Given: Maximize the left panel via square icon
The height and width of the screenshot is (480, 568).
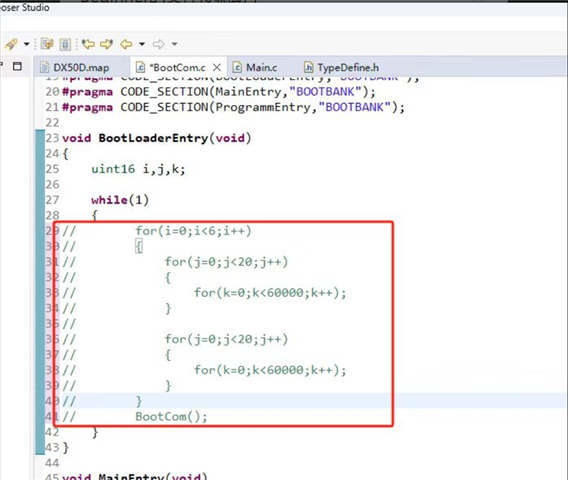Looking at the screenshot, I should pos(17,66).
